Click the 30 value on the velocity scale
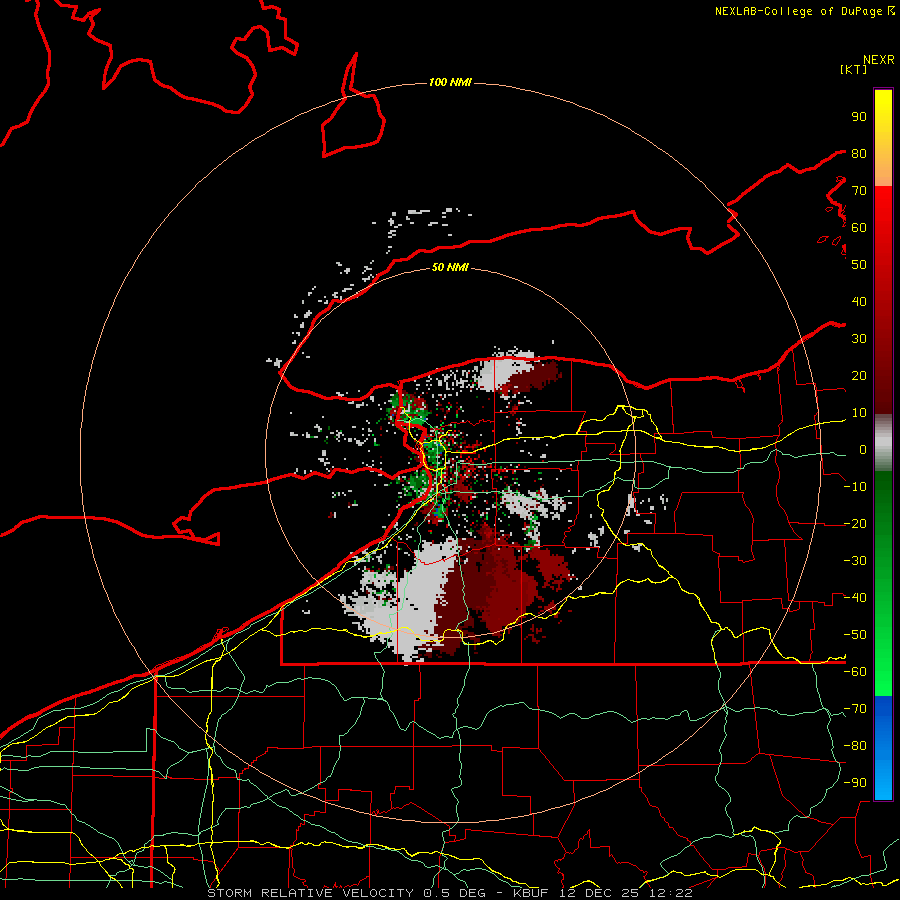The width and height of the screenshot is (900, 900). tap(859, 339)
